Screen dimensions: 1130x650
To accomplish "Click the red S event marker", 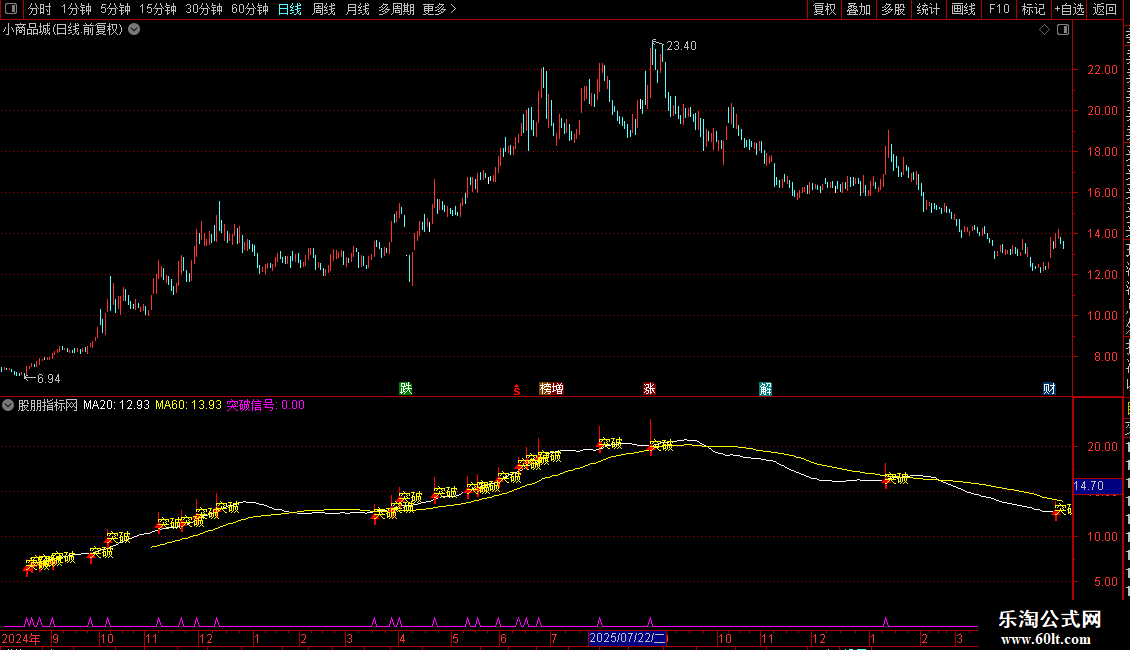I will [x=517, y=390].
